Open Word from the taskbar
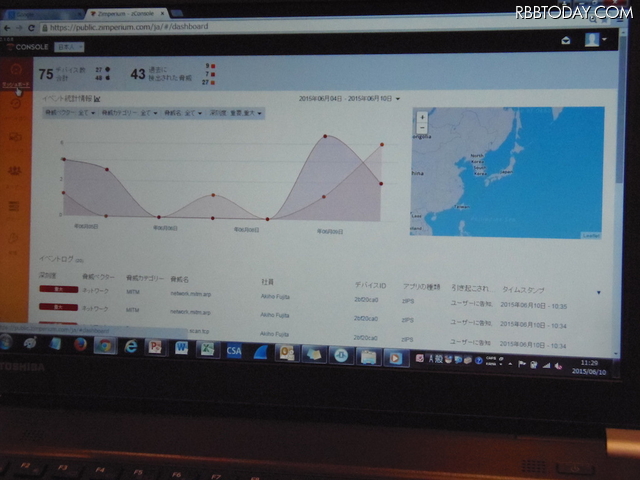This screenshot has width=640, height=480. coord(181,349)
